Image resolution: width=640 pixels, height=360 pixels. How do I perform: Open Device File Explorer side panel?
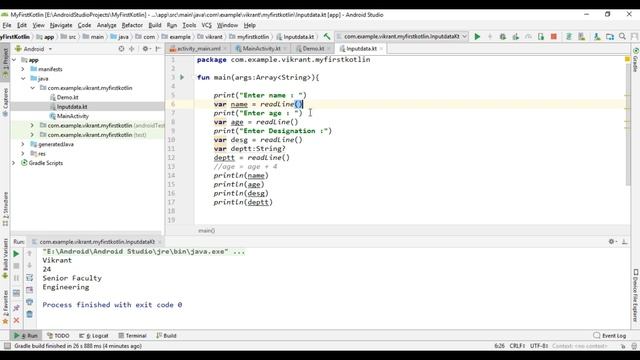pyautogui.click(x=635, y=295)
